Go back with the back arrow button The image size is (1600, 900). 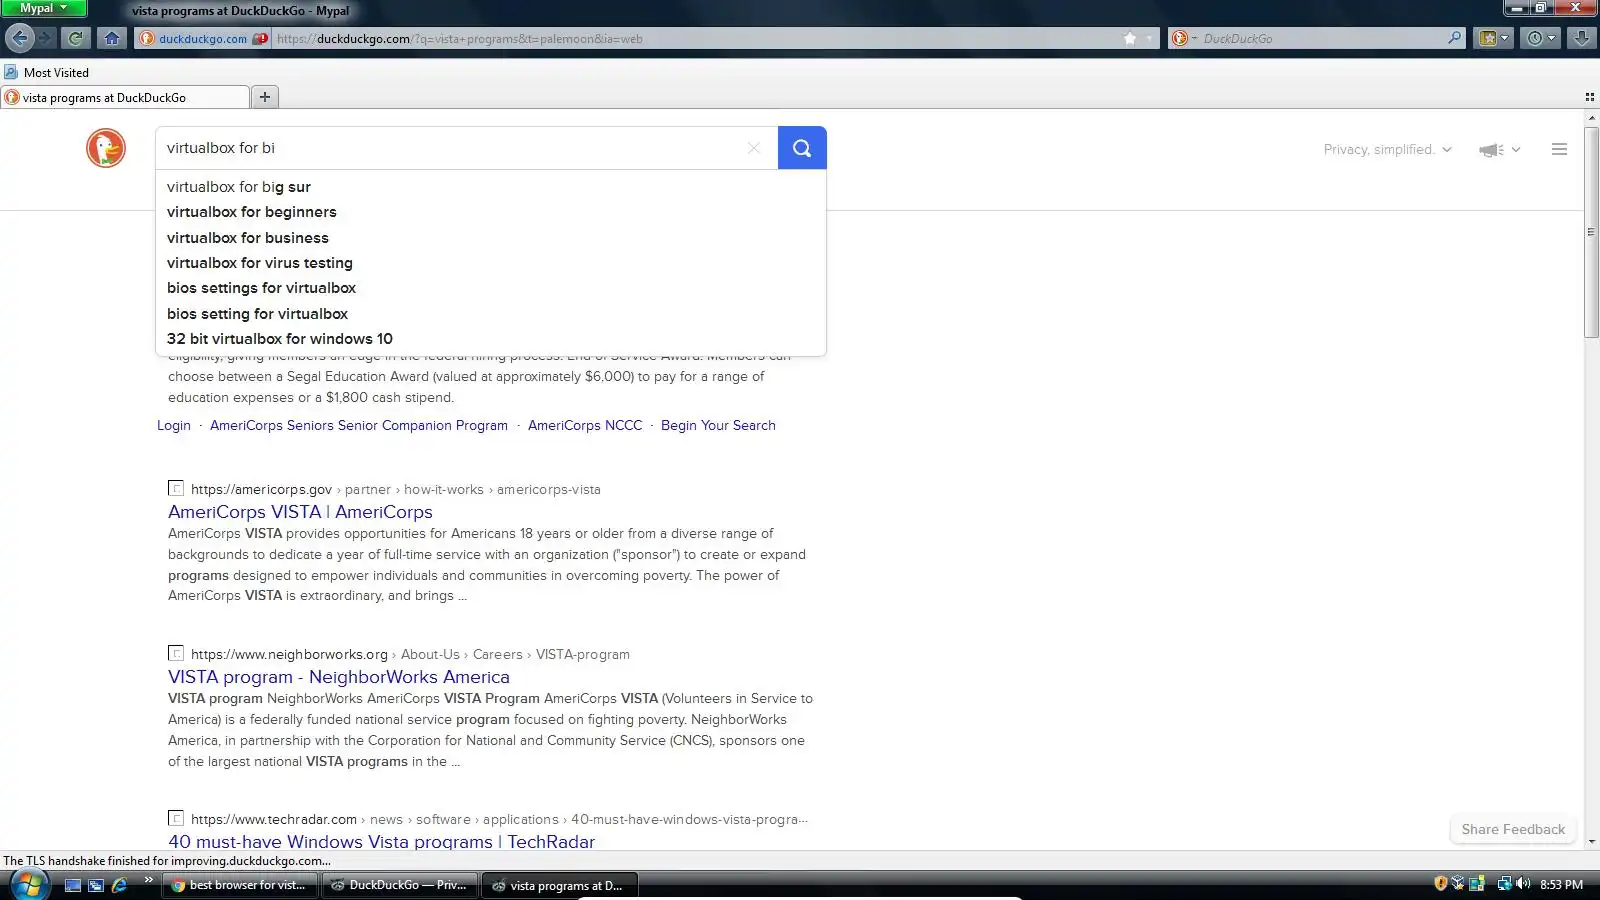tap(19, 38)
